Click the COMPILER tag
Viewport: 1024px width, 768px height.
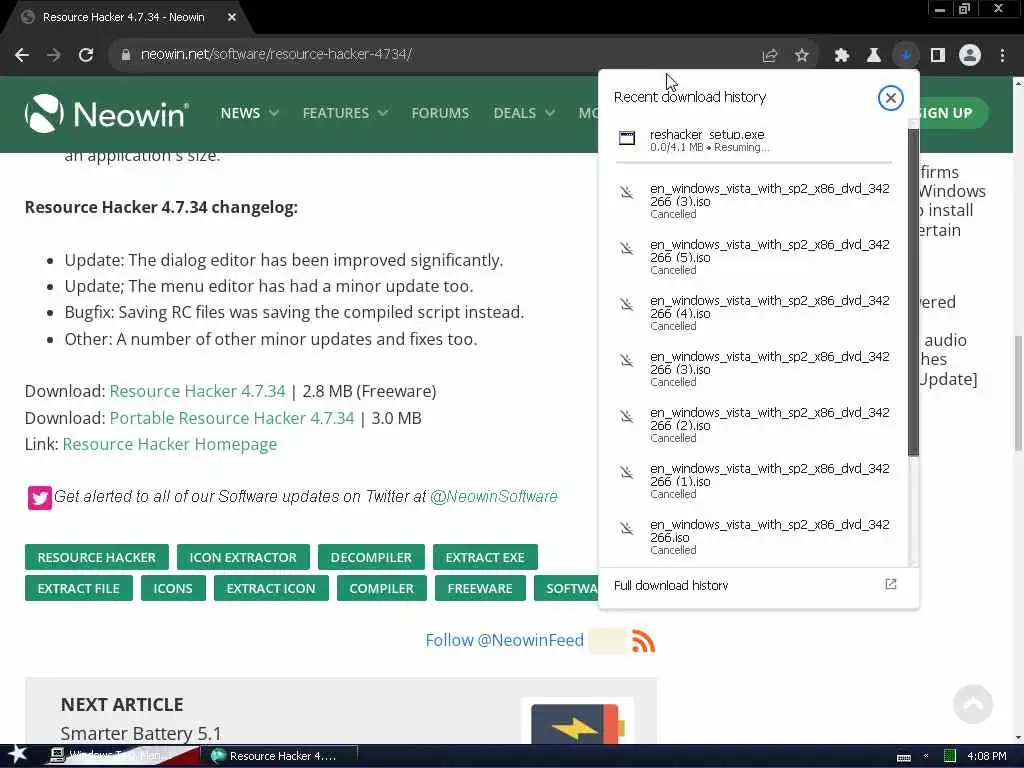381,588
